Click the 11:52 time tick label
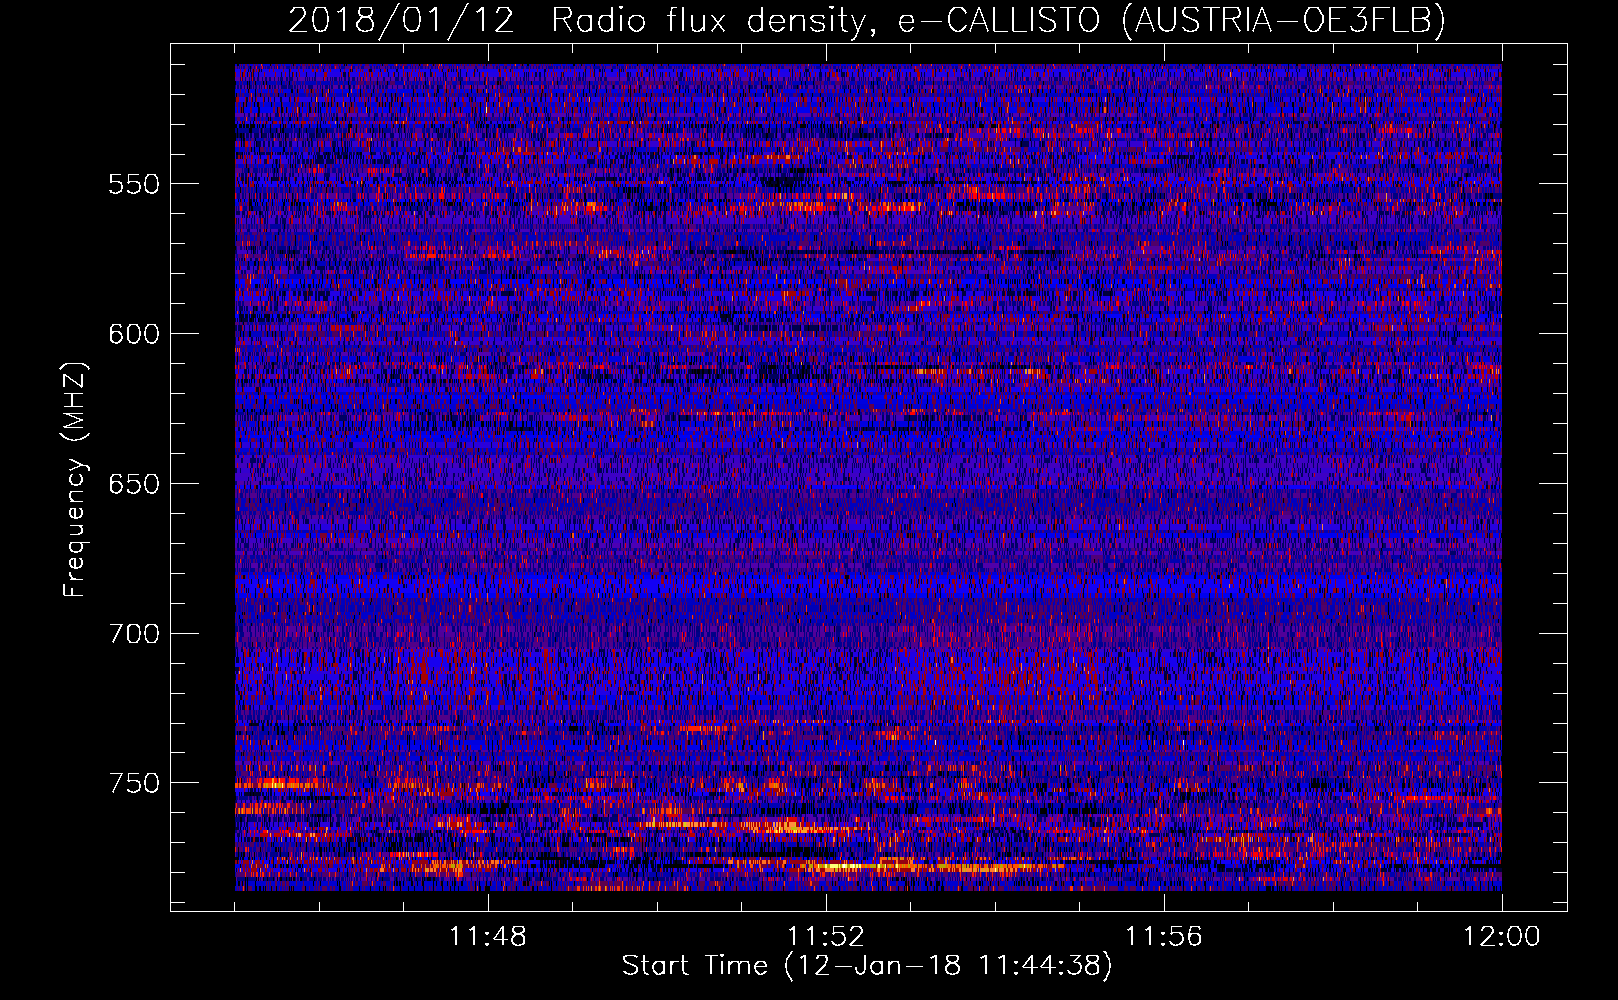The height and width of the screenshot is (1000, 1618). (x=826, y=937)
